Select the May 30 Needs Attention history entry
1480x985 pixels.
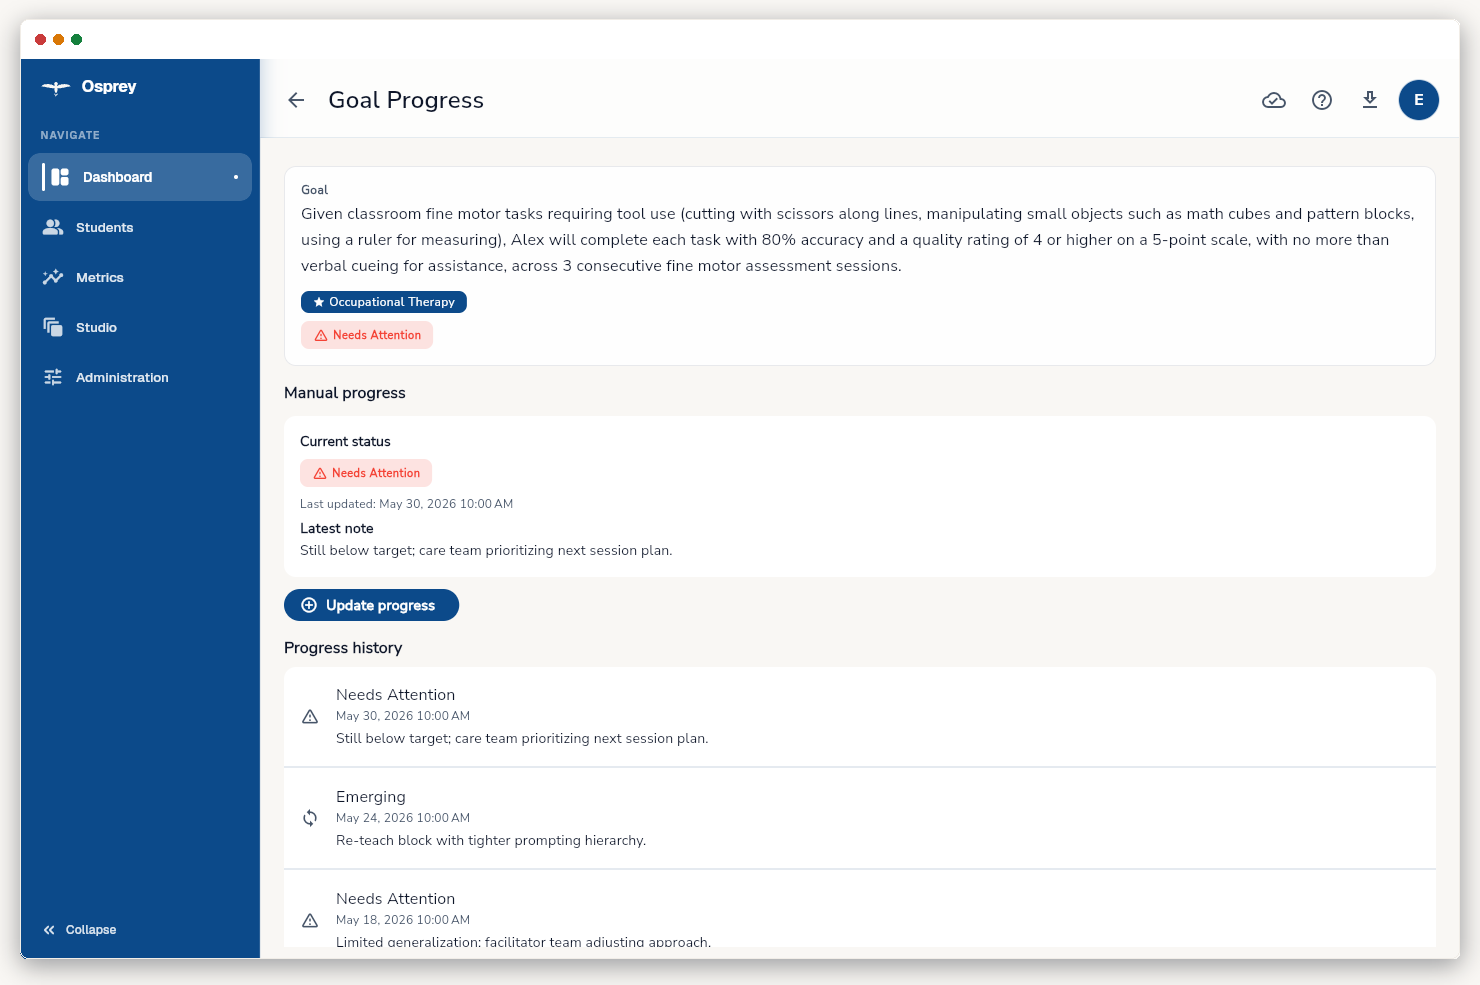tap(860, 716)
